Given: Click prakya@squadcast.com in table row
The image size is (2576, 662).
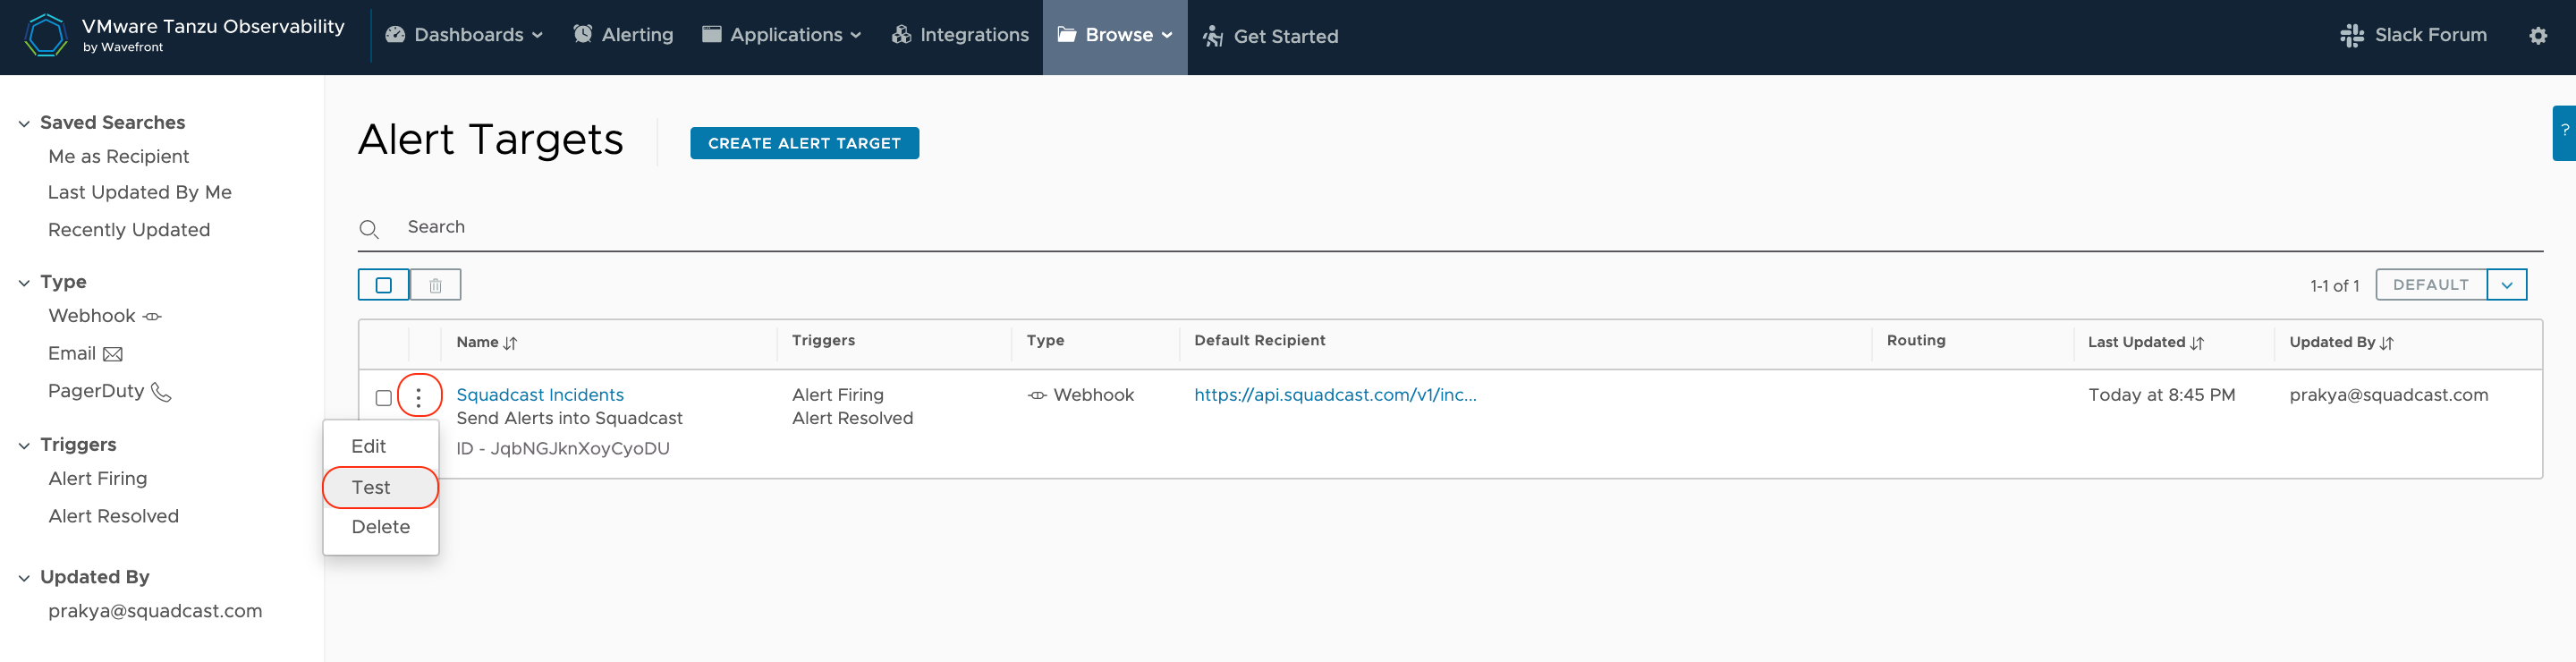Looking at the screenshot, I should pos(2389,395).
